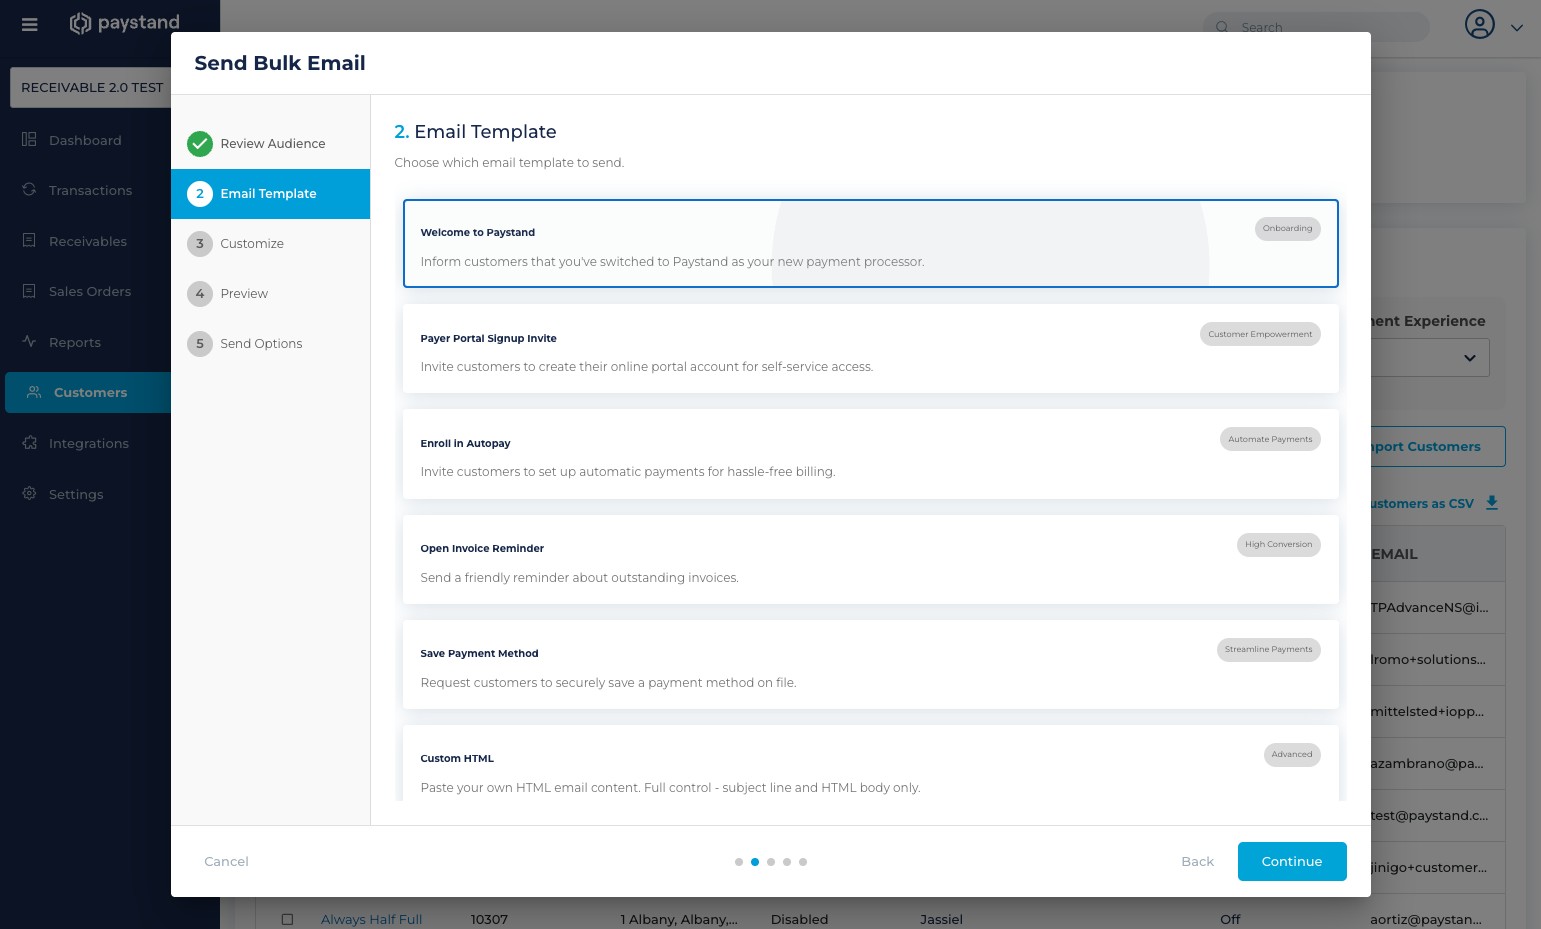Click the Back button
The image size is (1541, 929).
pyautogui.click(x=1197, y=861)
